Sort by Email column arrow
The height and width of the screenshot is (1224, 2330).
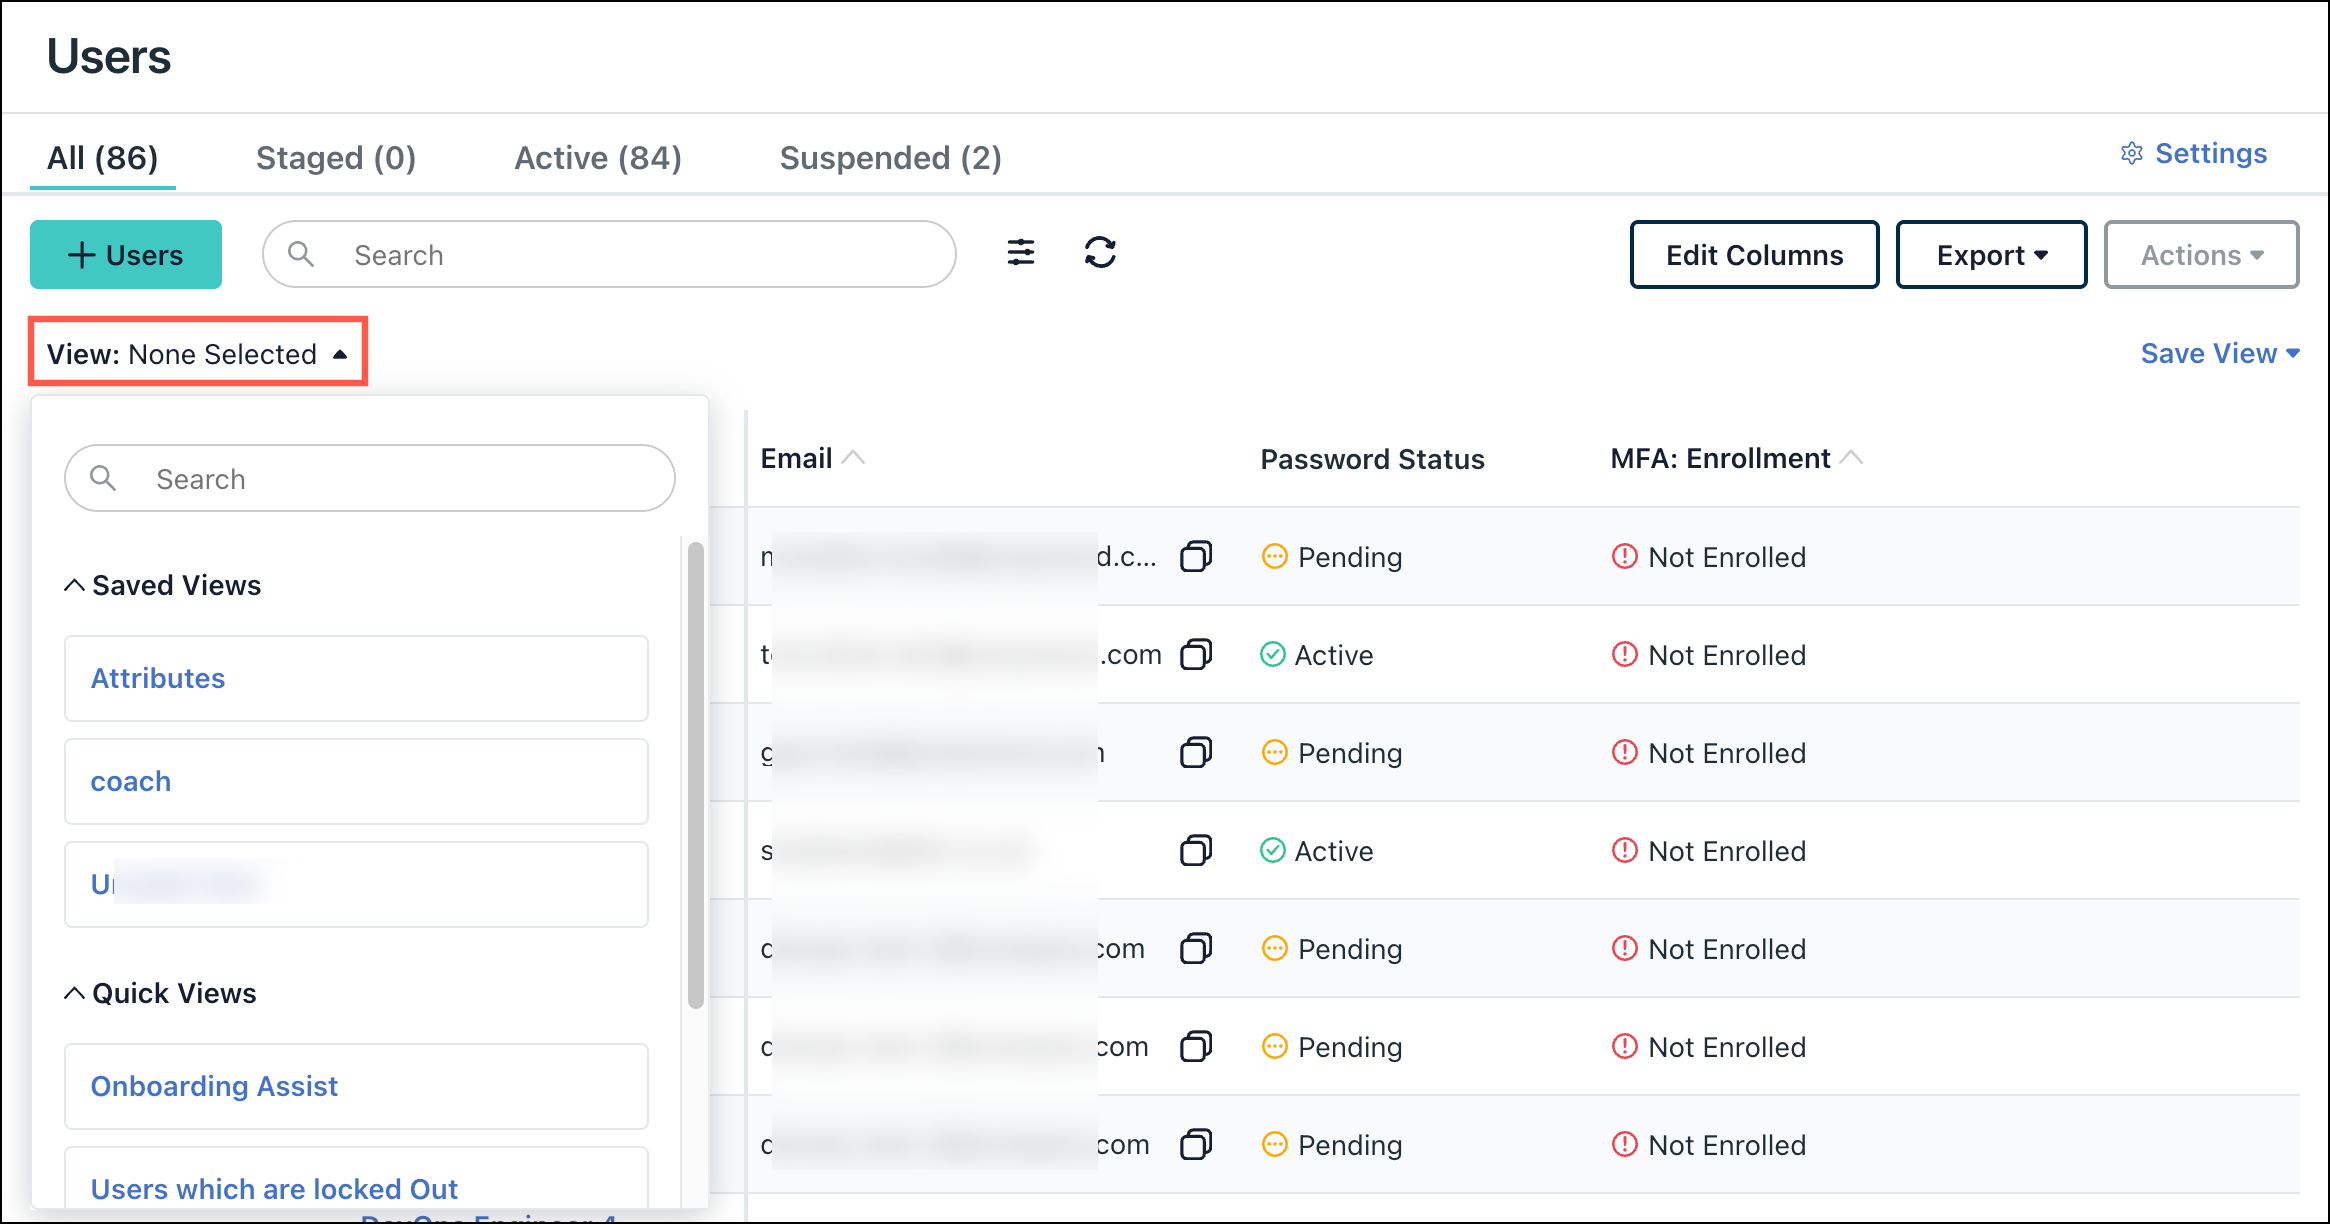[x=853, y=458]
